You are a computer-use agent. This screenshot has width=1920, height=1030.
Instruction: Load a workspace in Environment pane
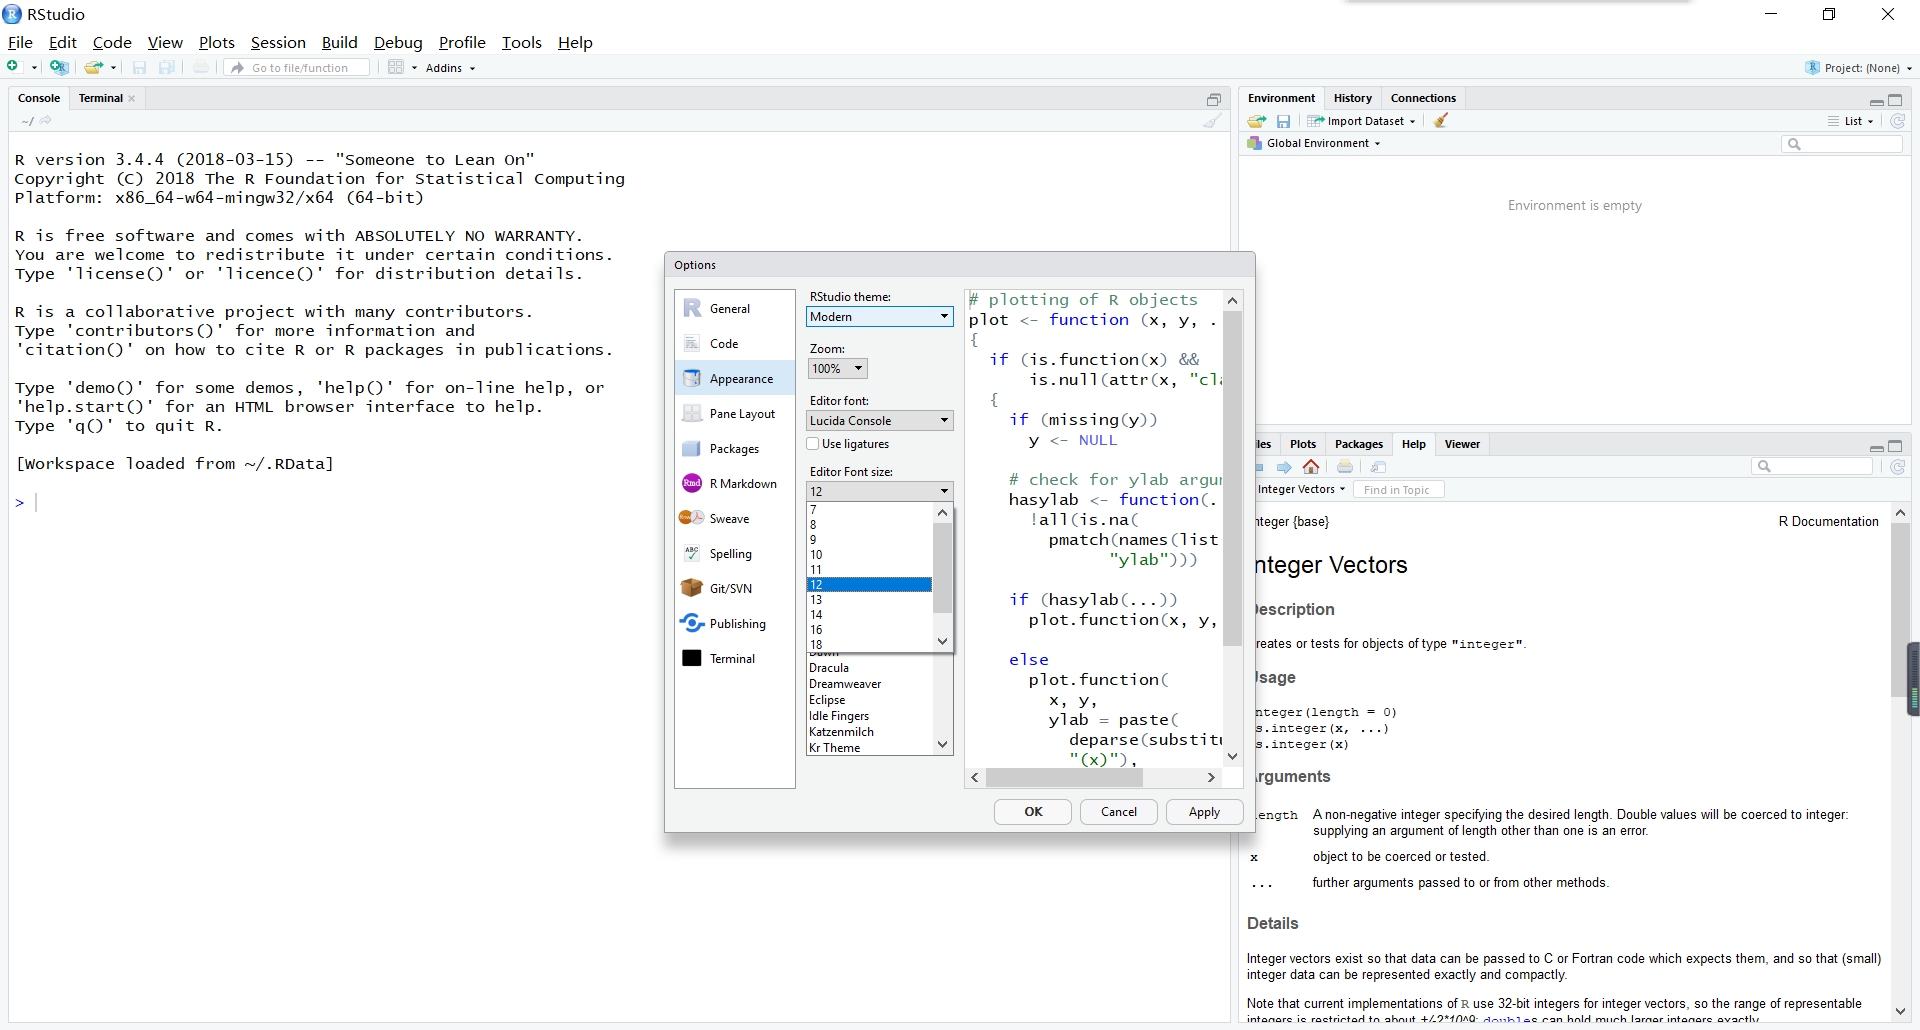(1257, 121)
